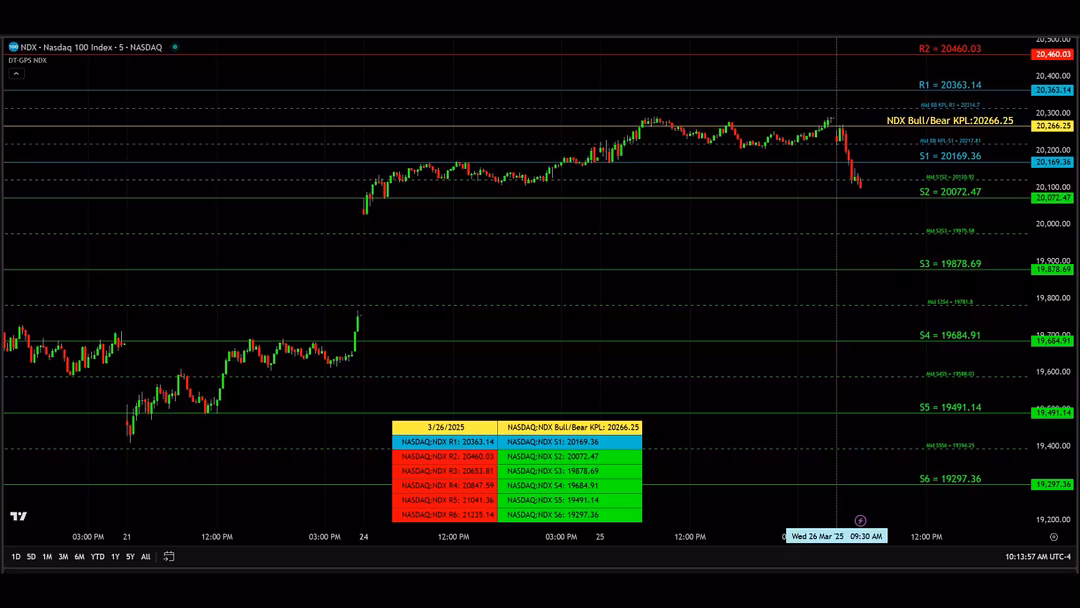Click the Wed 26 Mar '25 09:30 AM time label
The width and height of the screenshot is (1080, 608).
tap(836, 536)
